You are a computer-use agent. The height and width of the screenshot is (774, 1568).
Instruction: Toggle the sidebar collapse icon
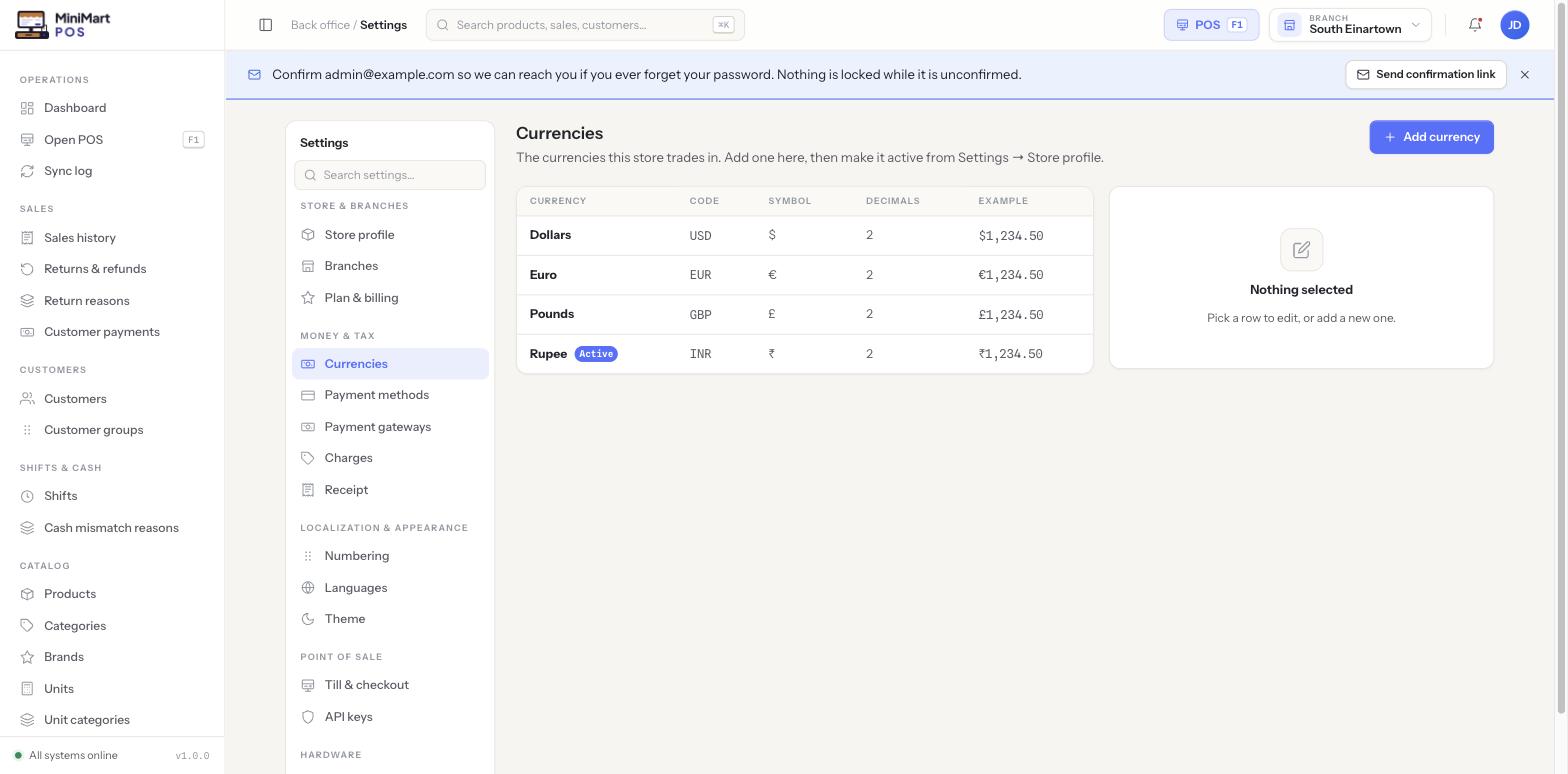pyautogui.click(x=266, y=25)
